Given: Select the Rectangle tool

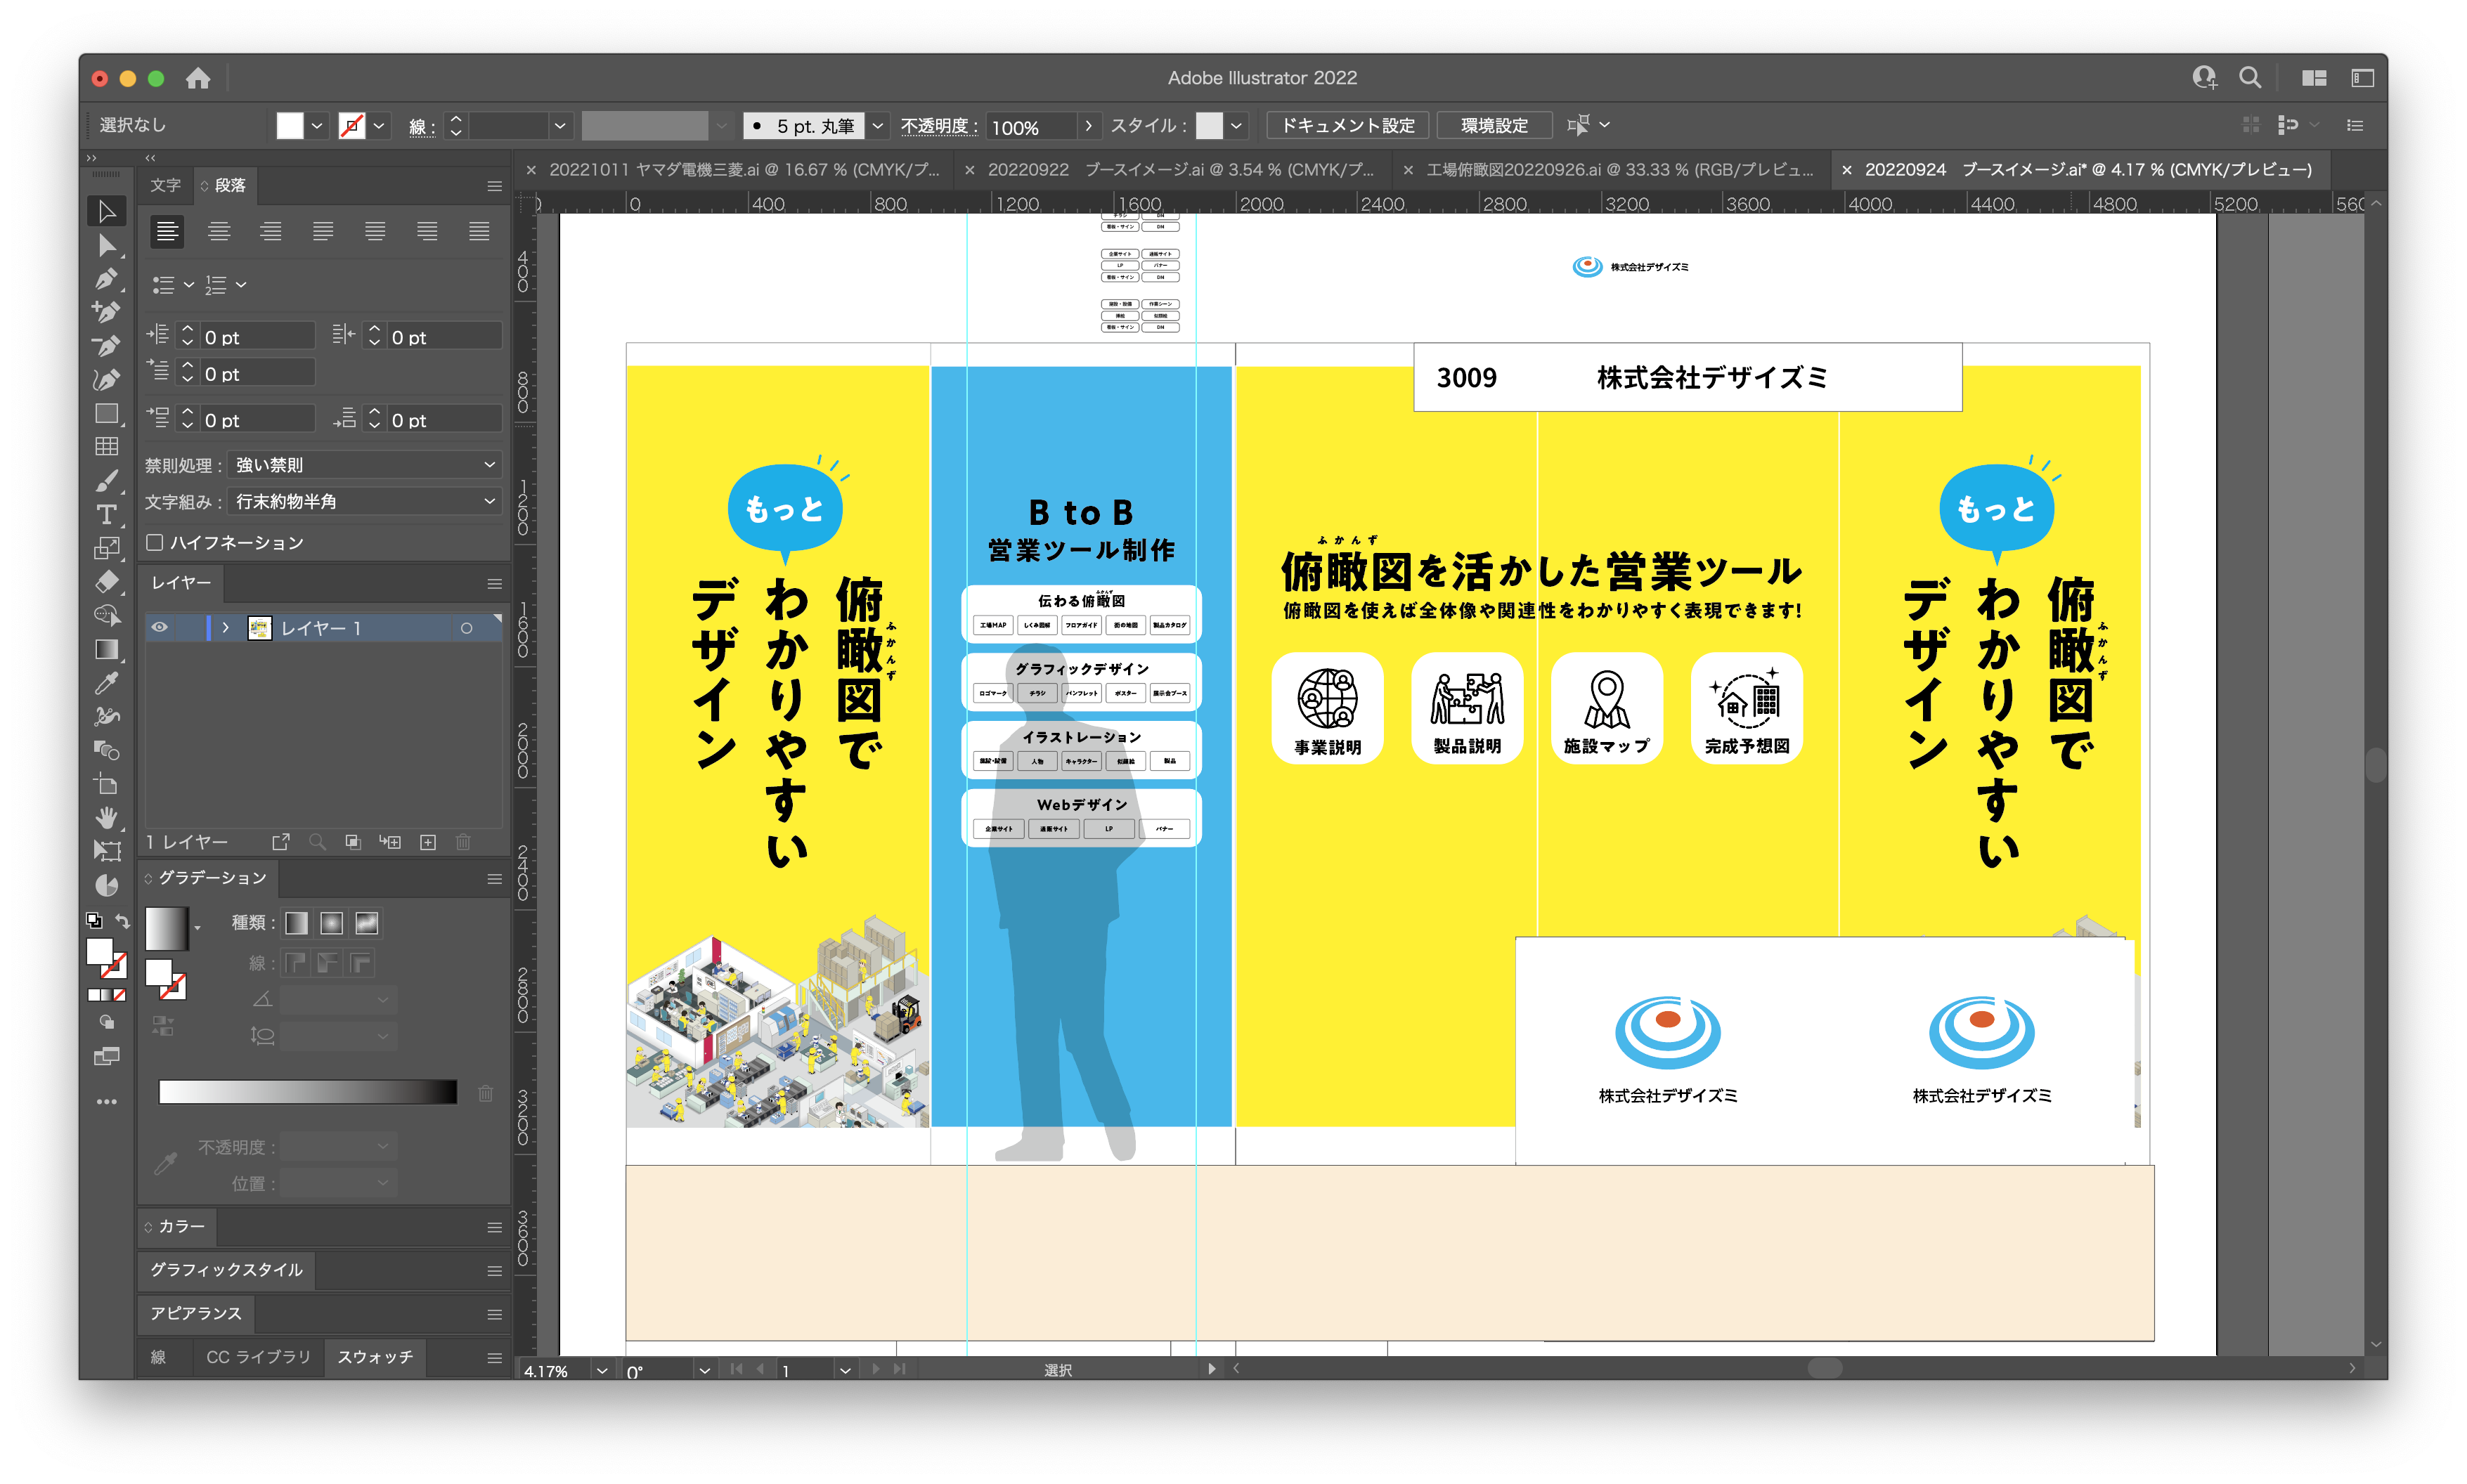Looking at the screenshot, I should coord(106,414).
